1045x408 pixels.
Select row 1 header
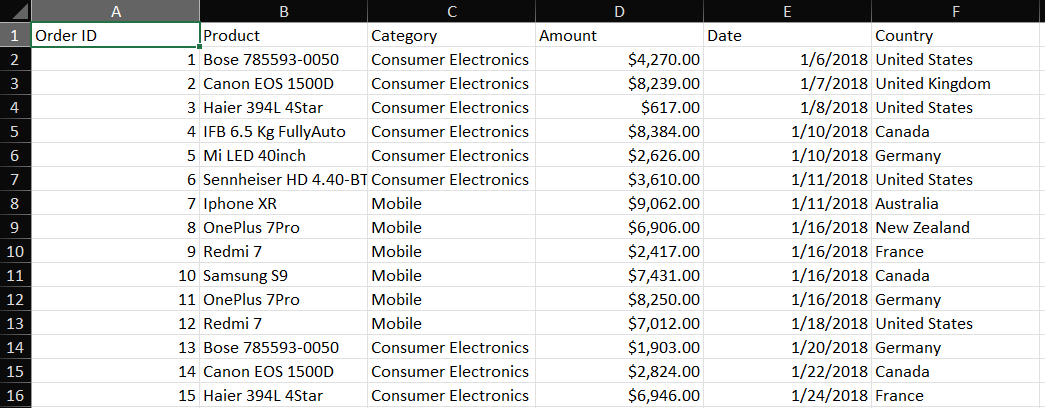[x=15, y=35]
